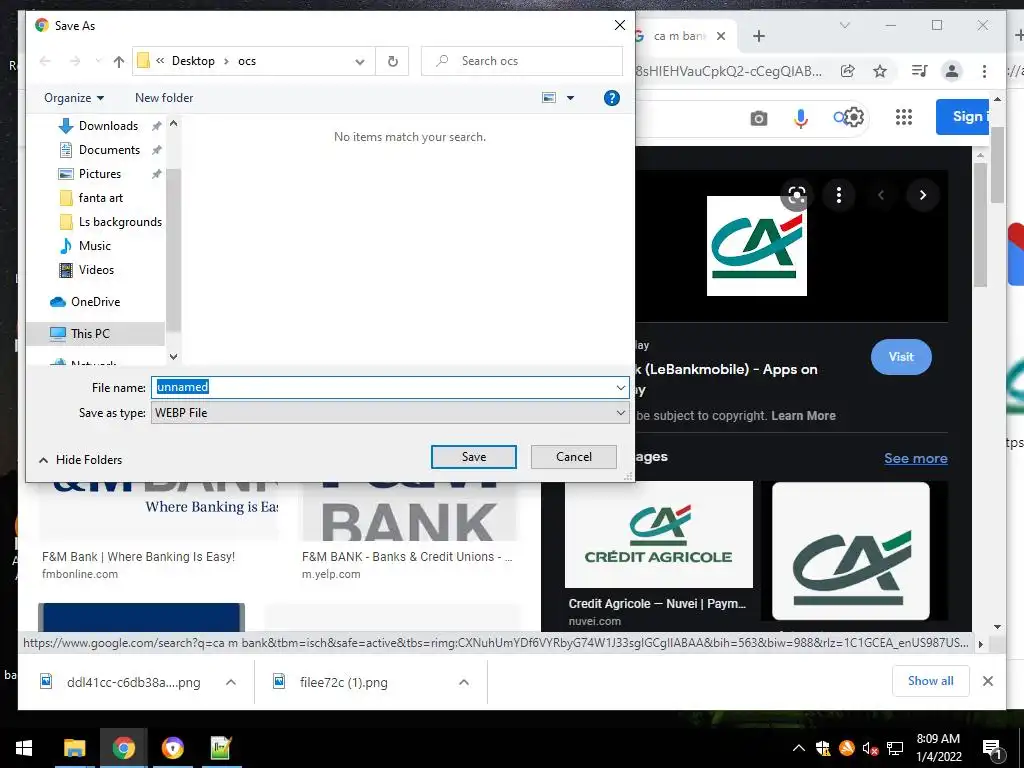Click the Search ocs field

(522, 61)
